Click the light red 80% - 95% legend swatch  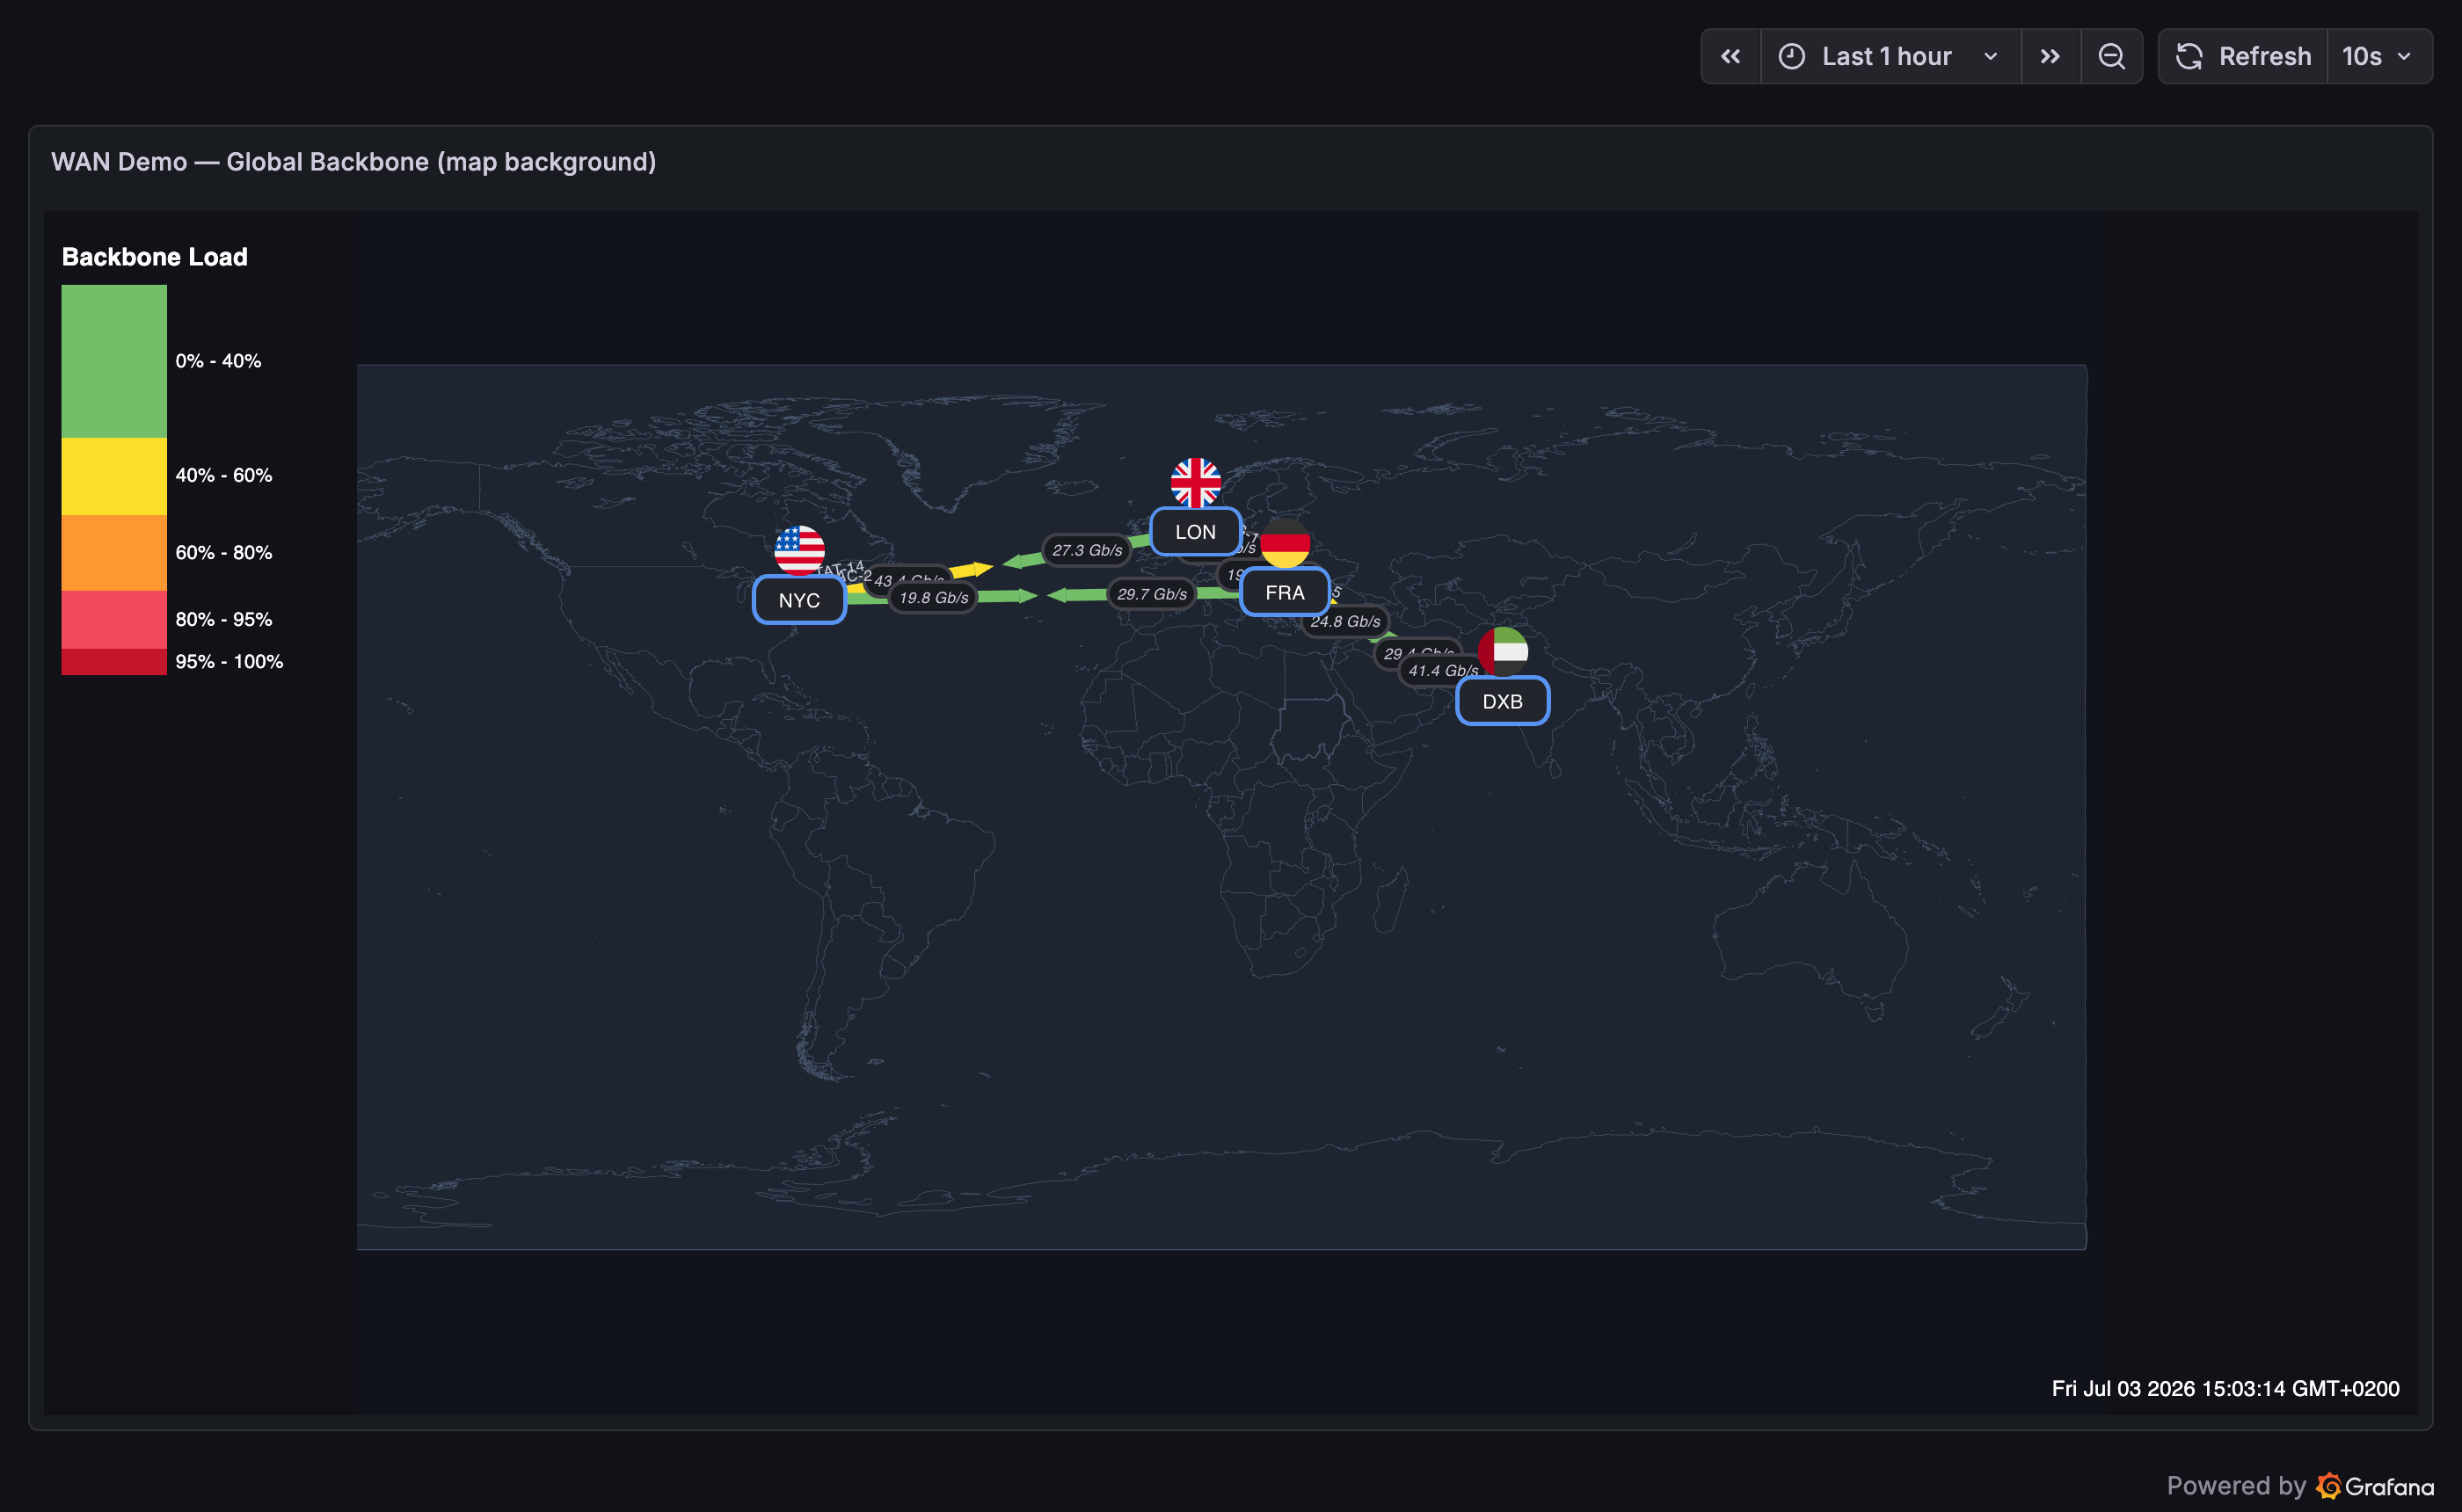coord(114,620)
